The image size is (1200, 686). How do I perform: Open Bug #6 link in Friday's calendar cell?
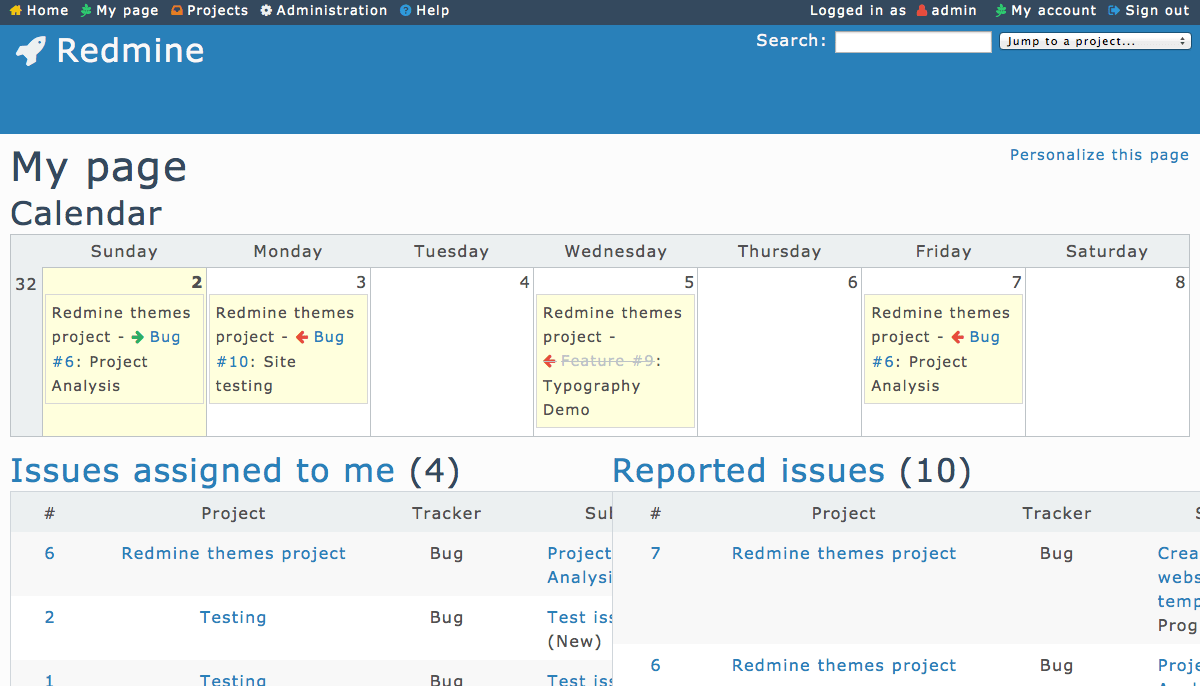[936, 349]
